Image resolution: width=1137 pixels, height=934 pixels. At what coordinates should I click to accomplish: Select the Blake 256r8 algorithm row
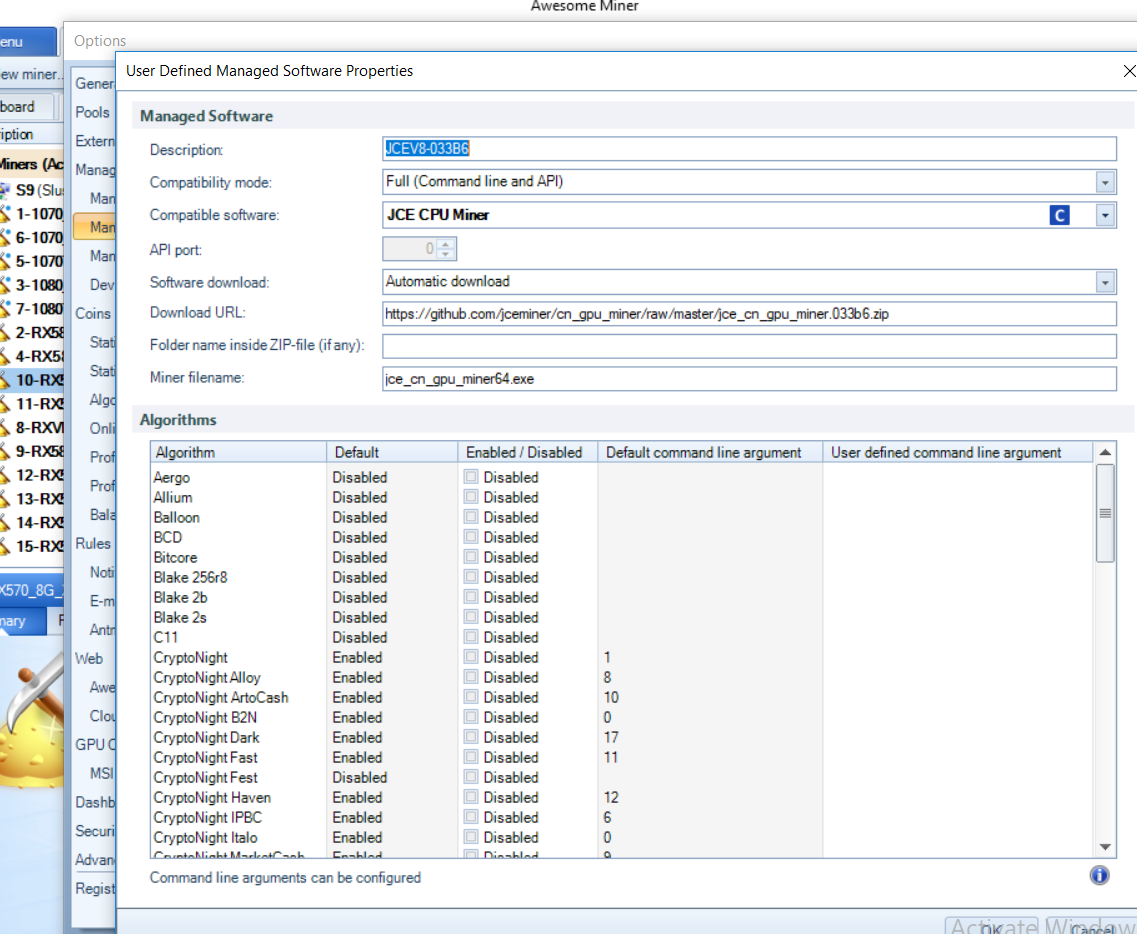[621, 577]
